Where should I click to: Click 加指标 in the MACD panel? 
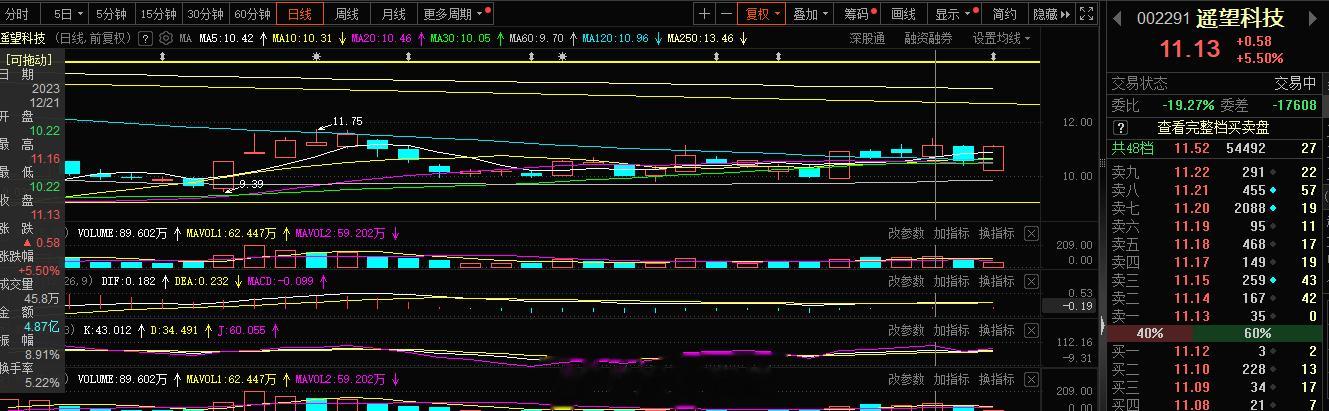tap(951, 282)
